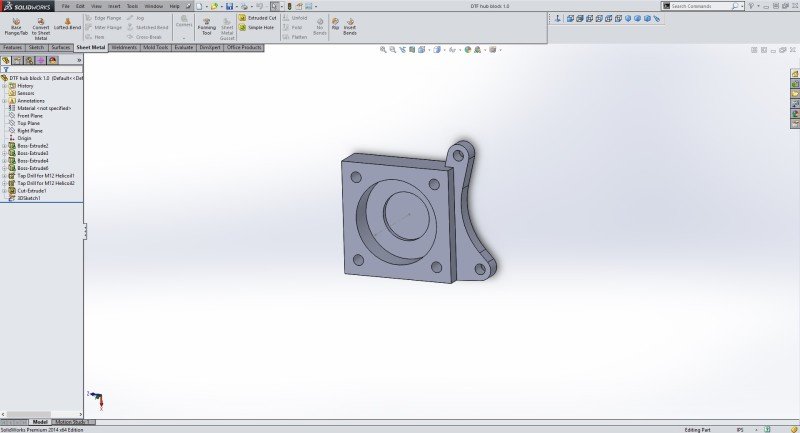The height and width of the screenshot is (433, 800).
Task: Open the Save options dropdown arrow
Action: point(236,7)
